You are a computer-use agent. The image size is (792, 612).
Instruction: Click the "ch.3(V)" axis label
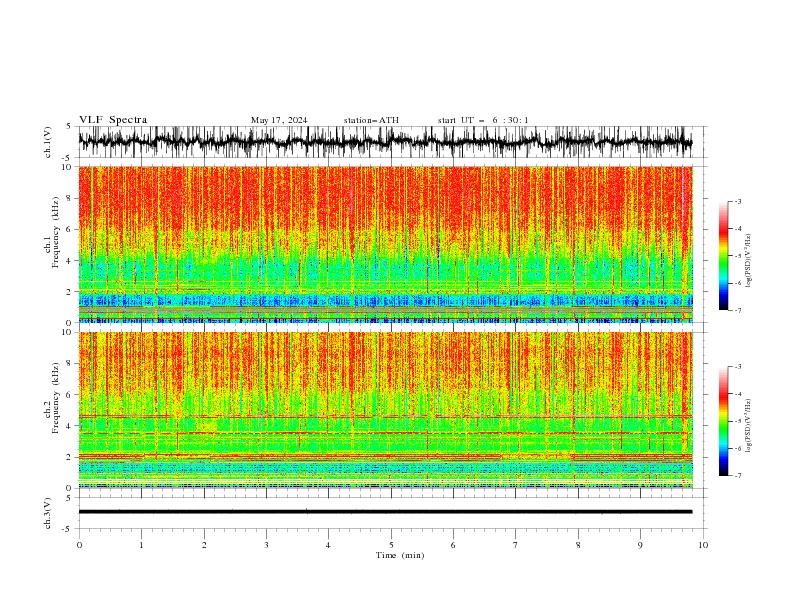pyautogui.click(x=48, y=513)
